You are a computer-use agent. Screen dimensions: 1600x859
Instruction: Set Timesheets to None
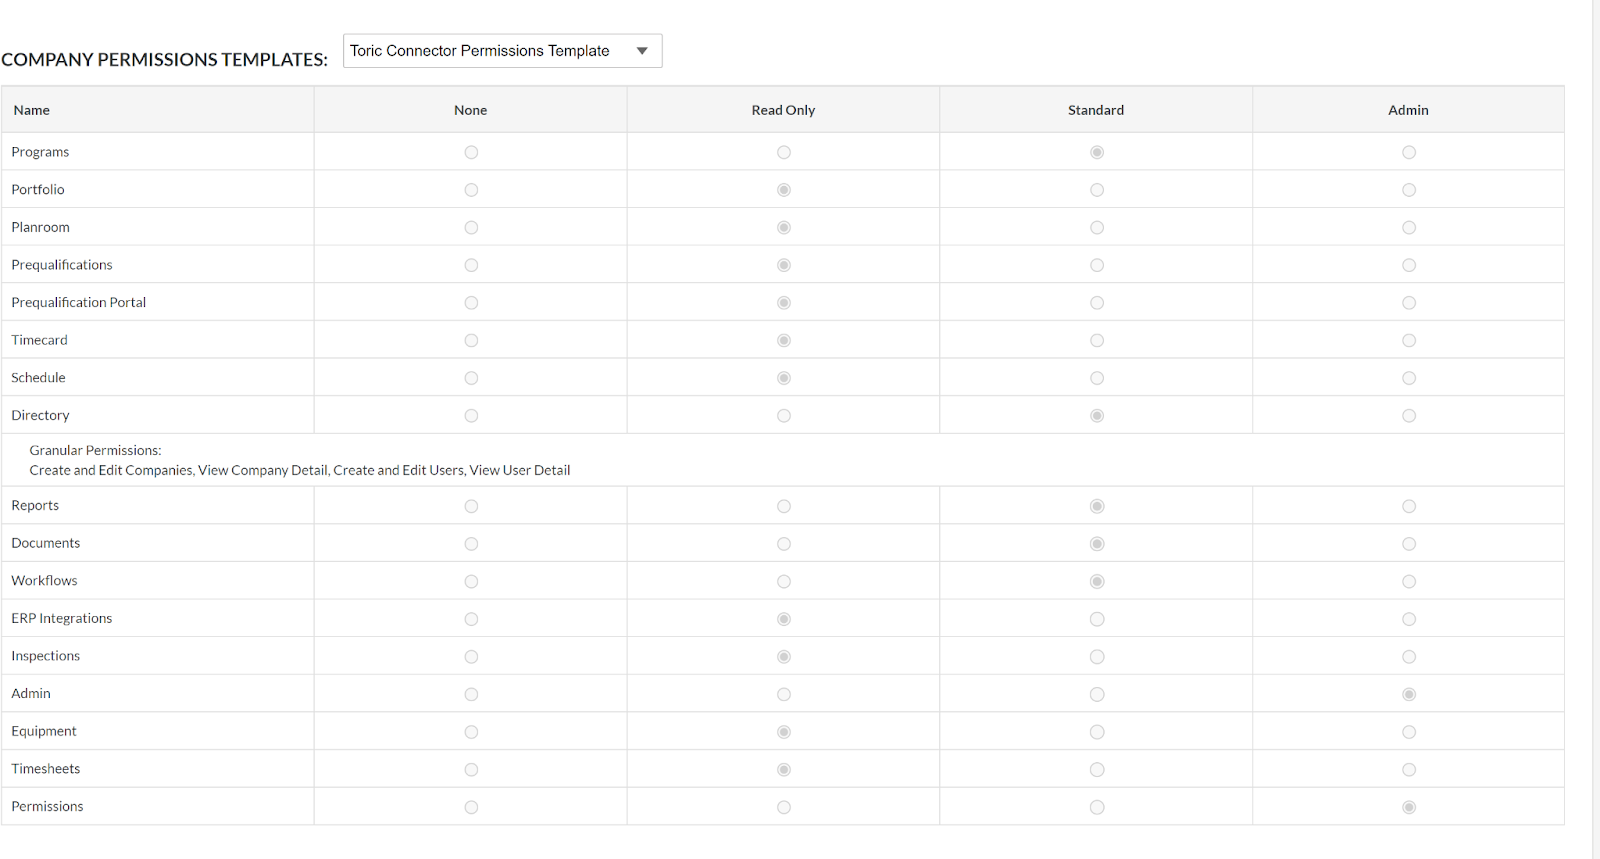point(471,769)
